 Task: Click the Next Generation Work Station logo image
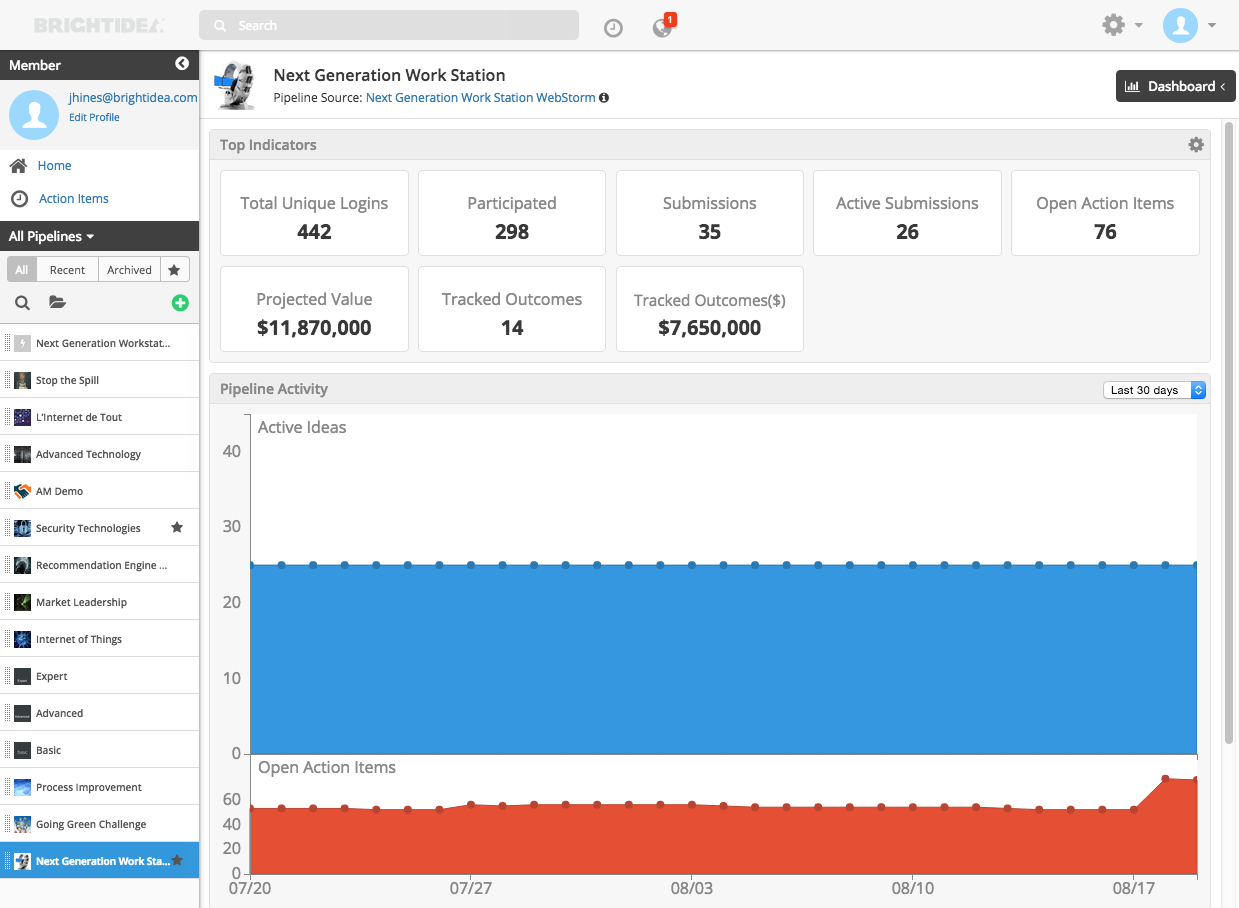[x=236, y=85]
